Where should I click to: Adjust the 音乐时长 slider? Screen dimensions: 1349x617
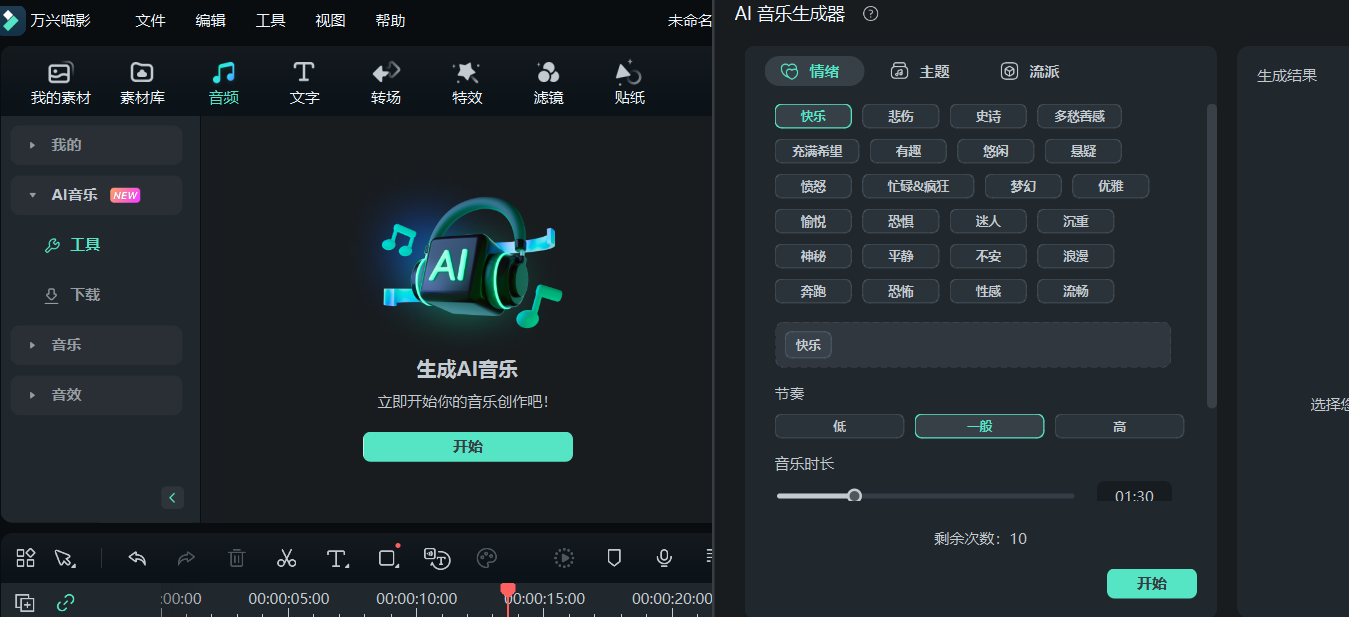[x=854, y=495]
